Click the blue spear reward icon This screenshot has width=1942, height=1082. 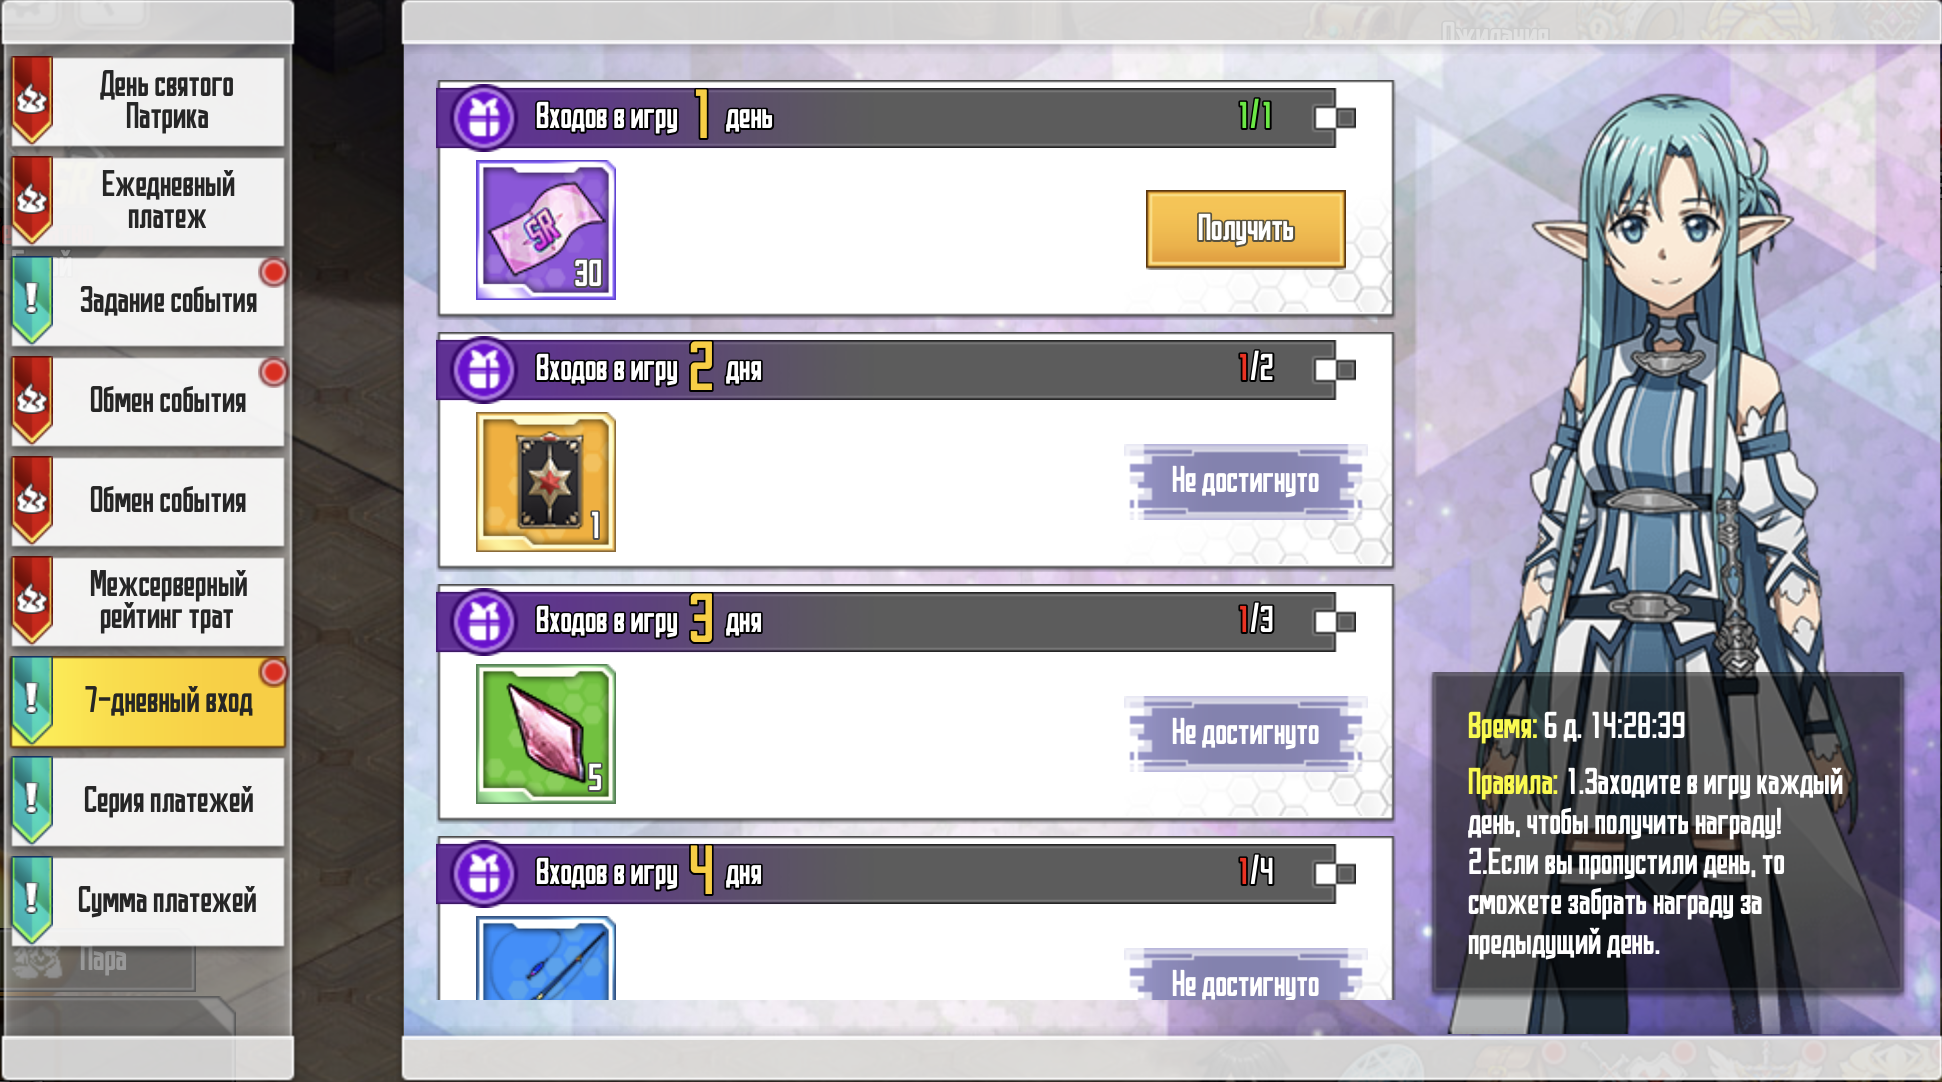pyautogui.click(x=545, y=958)
